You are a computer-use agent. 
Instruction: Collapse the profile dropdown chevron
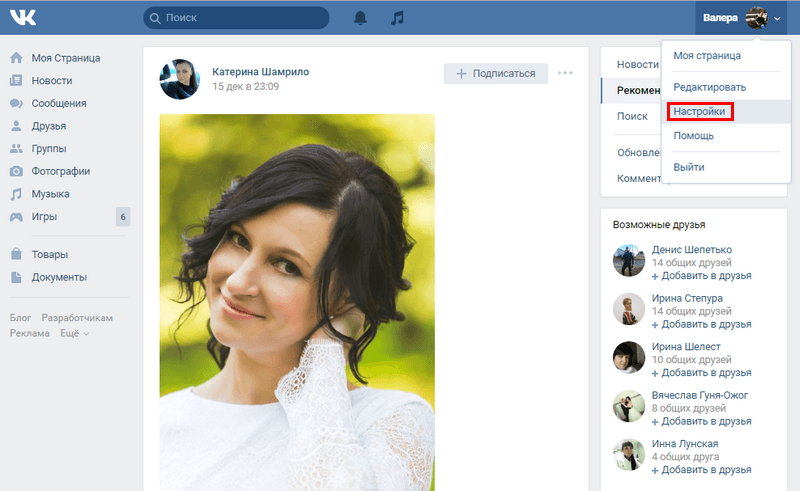[777, 18]
